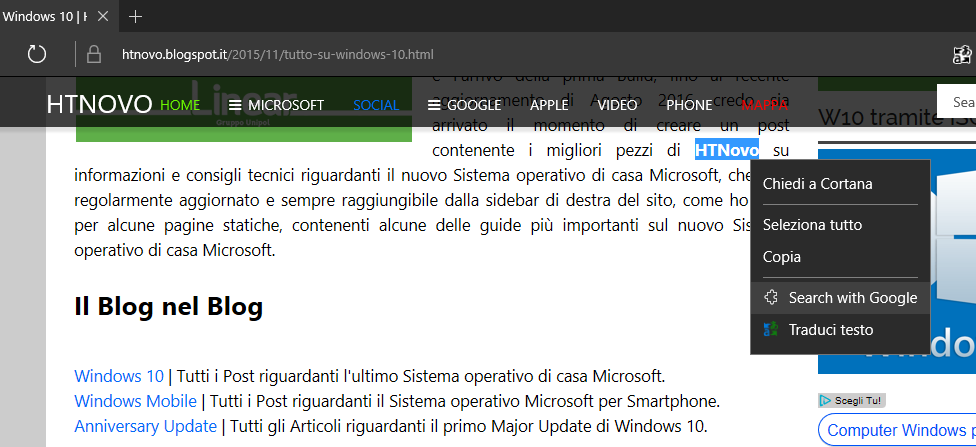Open the GOOGLE nav menu
This screenshot has width=976, height=447.
coord(464,105)
